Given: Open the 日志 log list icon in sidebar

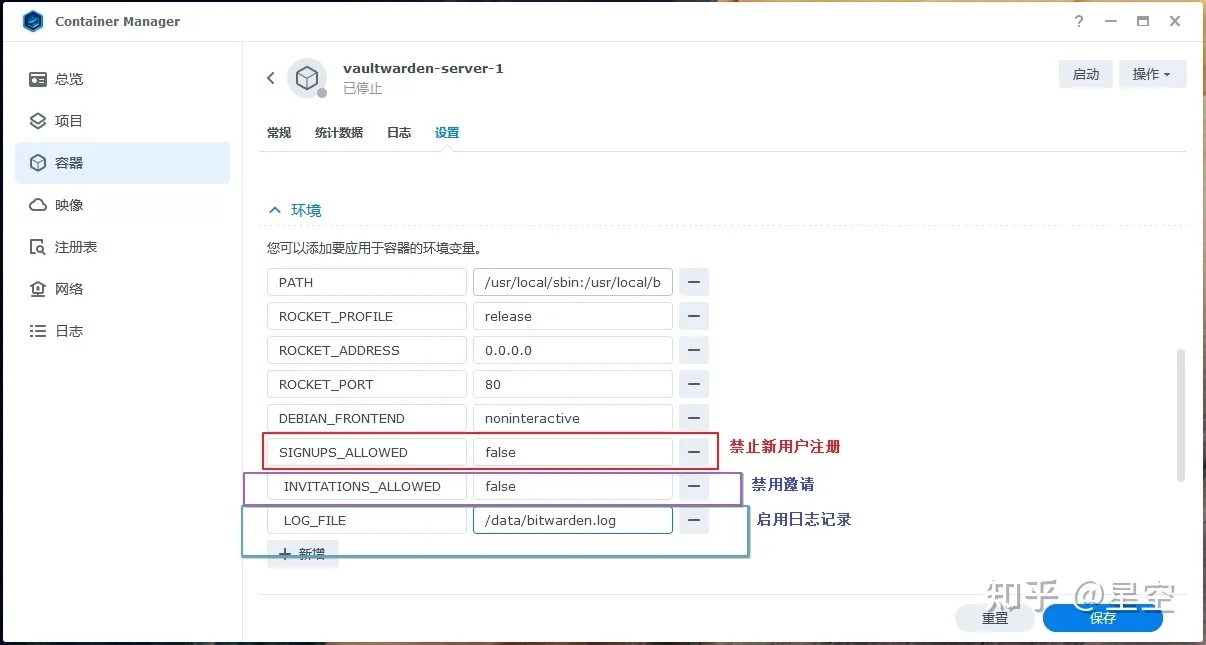Looking at the screenshot, I should pyautogui.click(x=38, y=331).
